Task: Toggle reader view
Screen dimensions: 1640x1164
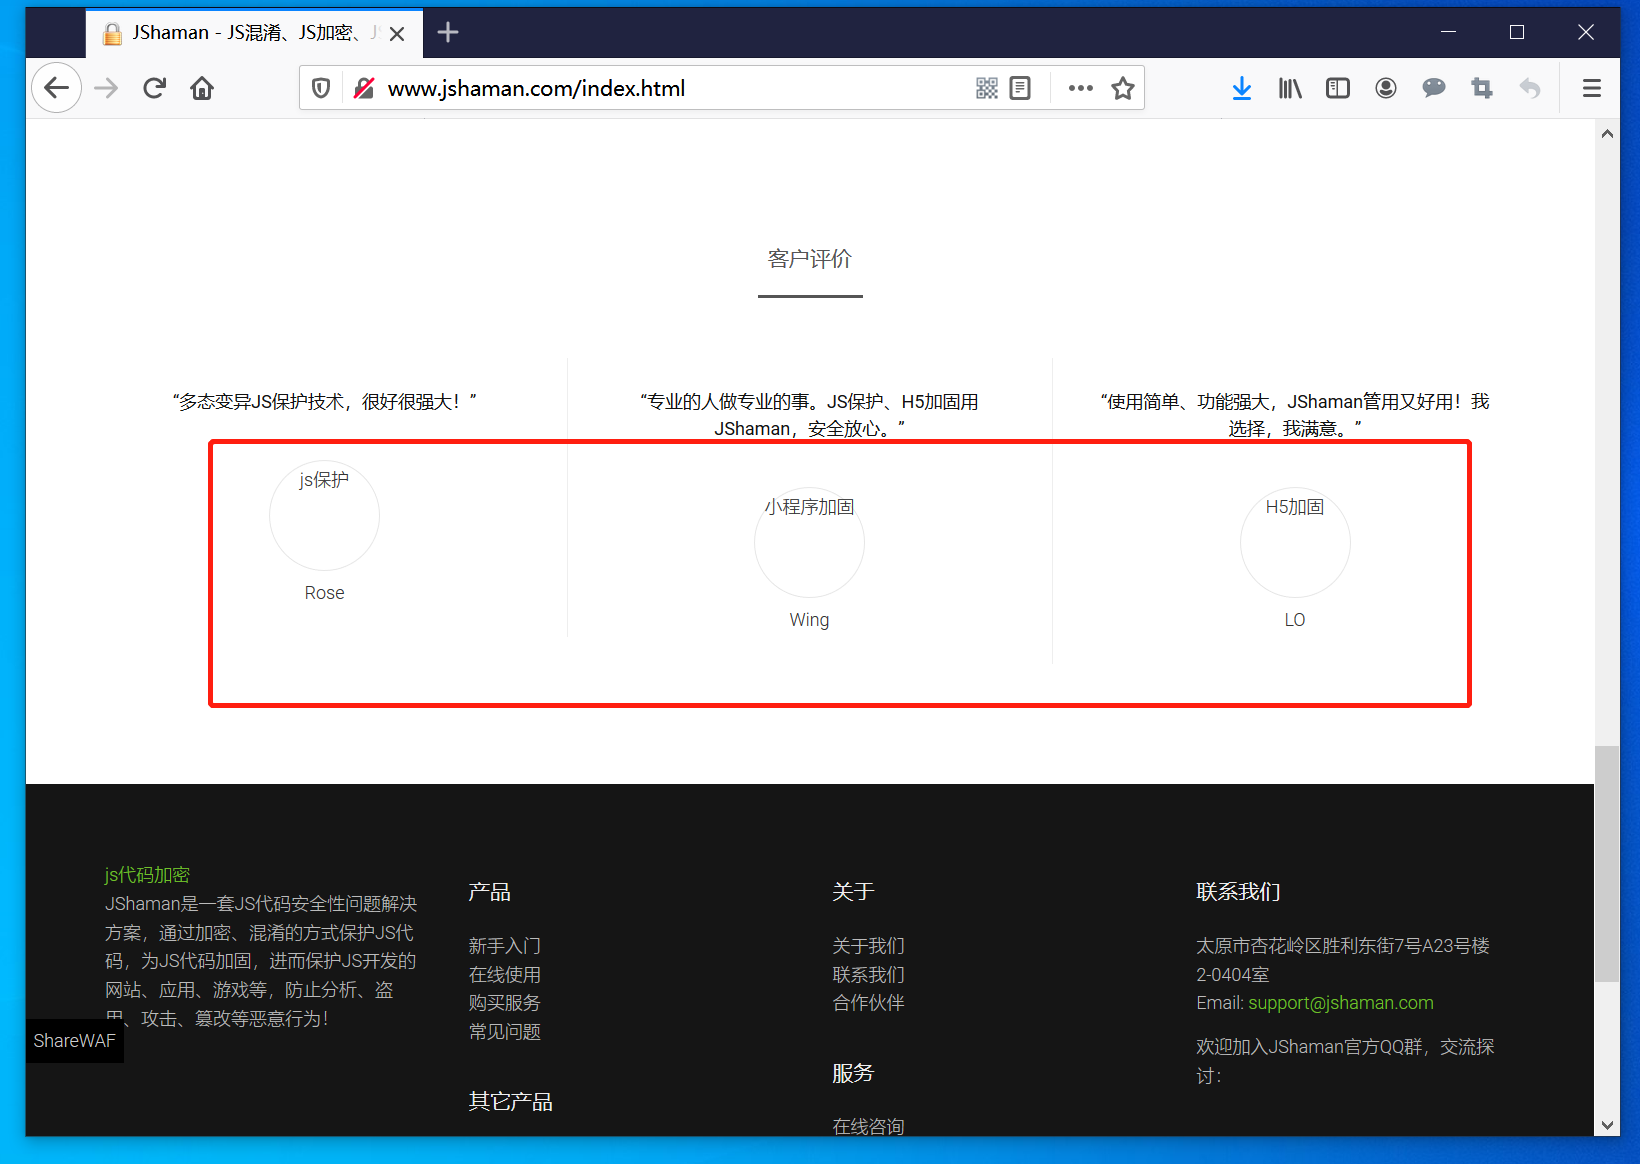Action: 1020,88
